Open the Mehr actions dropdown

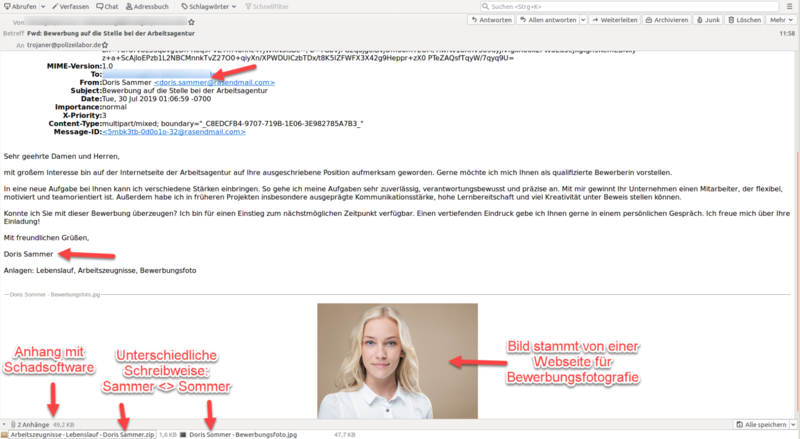coord(781,20)
